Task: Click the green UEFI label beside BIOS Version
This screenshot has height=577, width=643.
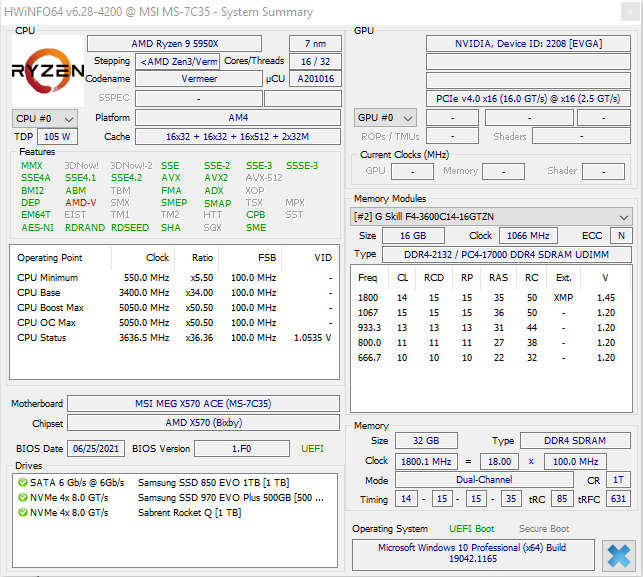Action: 312,449
